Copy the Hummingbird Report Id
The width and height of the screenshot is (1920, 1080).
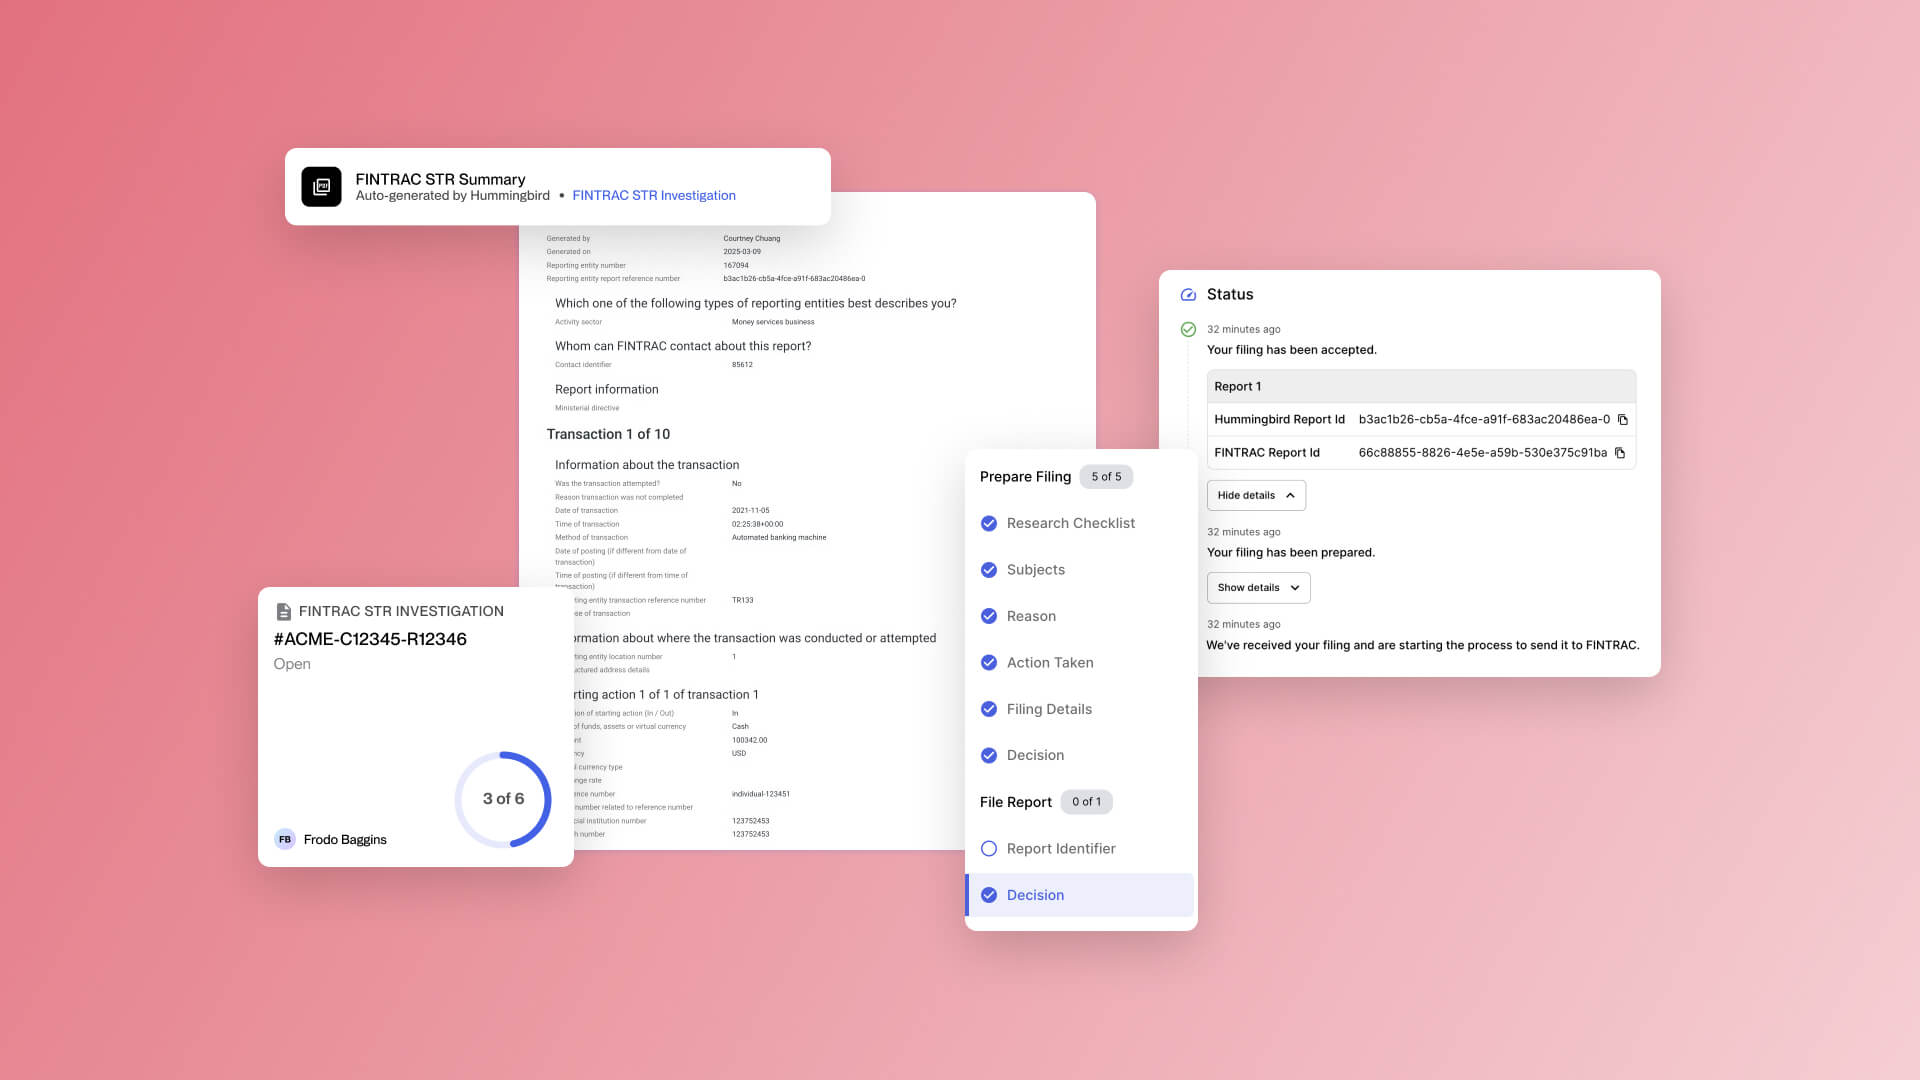coord(1623,420)
